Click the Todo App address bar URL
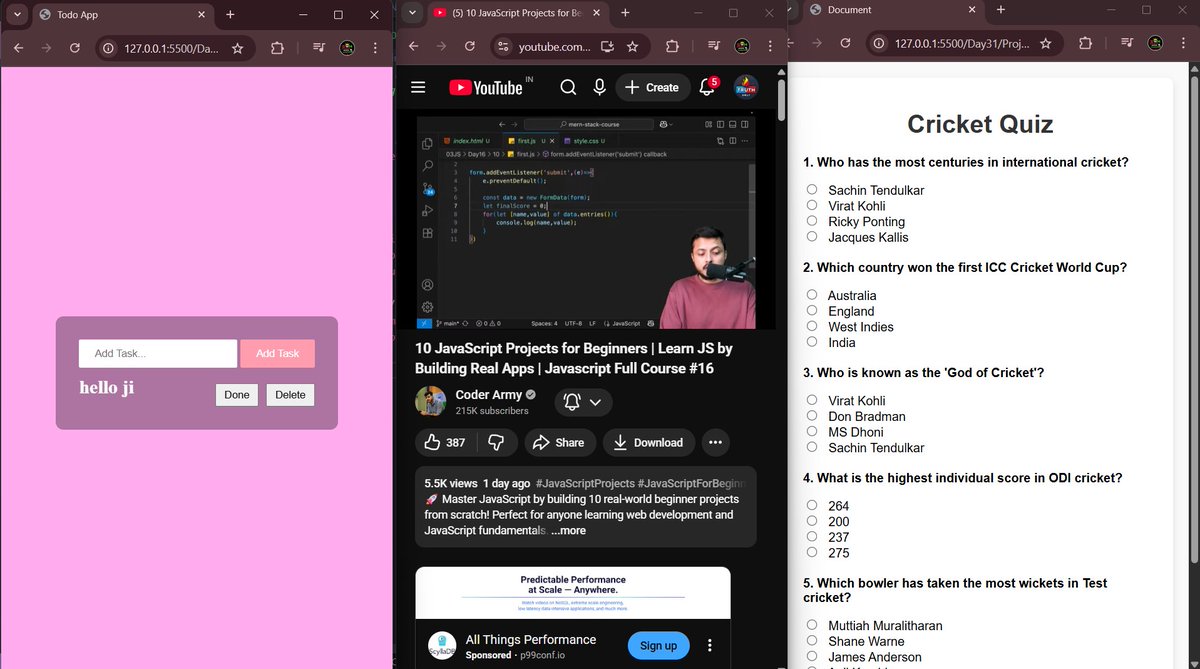 170,48
